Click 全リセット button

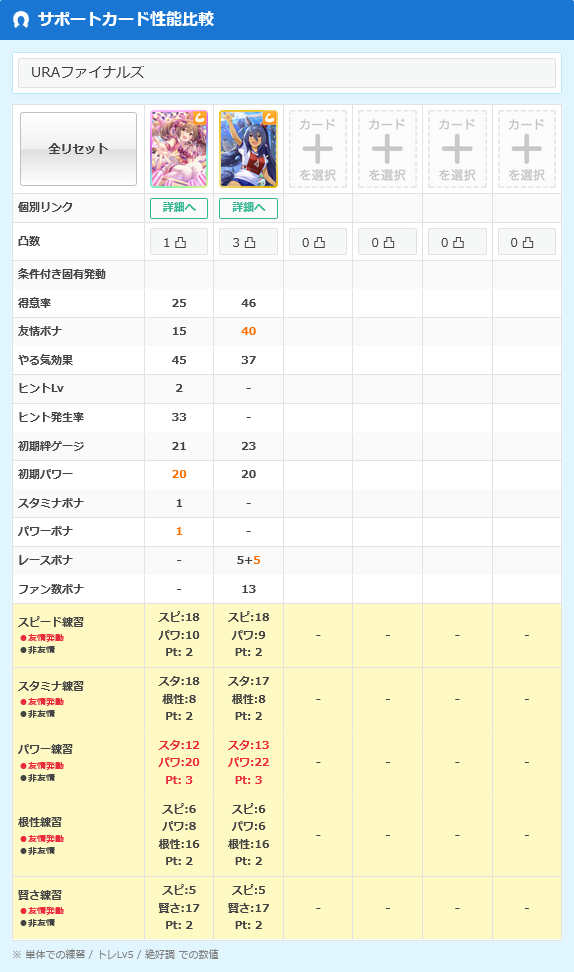(x=79, y=149)
